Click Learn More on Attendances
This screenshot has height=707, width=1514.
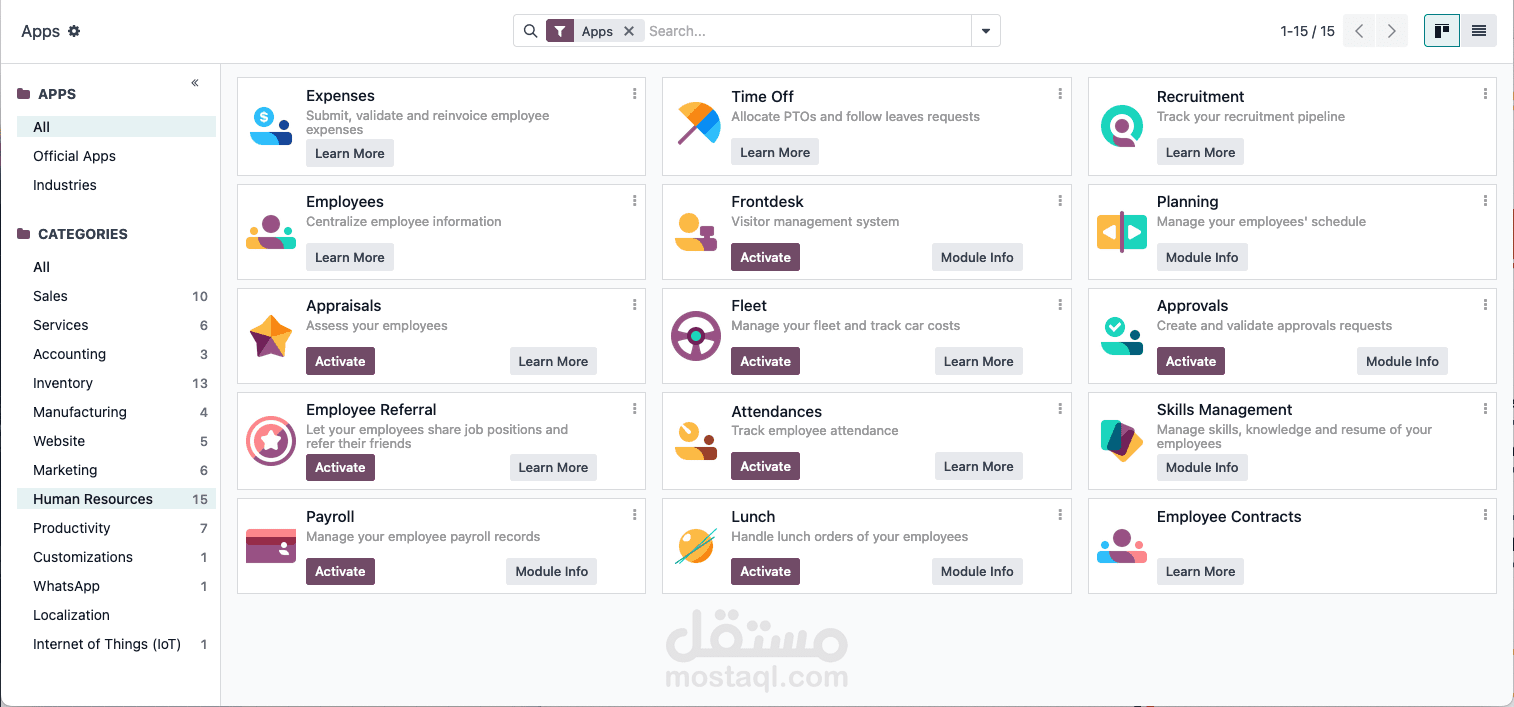tap(978, 466)
